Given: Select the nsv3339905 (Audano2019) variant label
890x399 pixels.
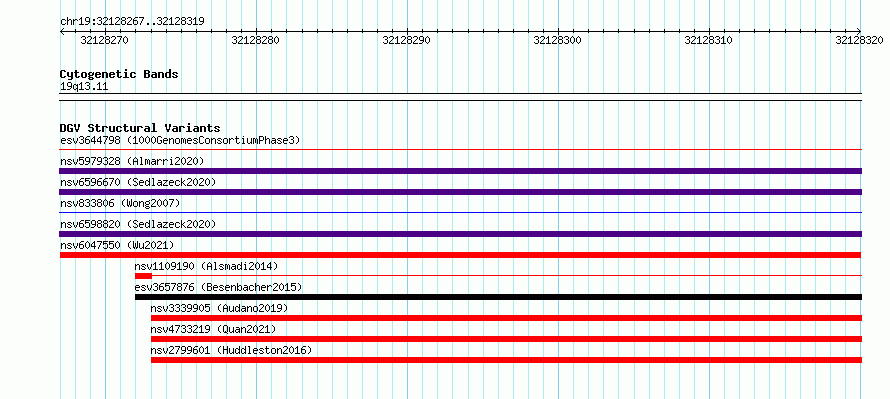Looking at the screenshot, I should 219,308.
